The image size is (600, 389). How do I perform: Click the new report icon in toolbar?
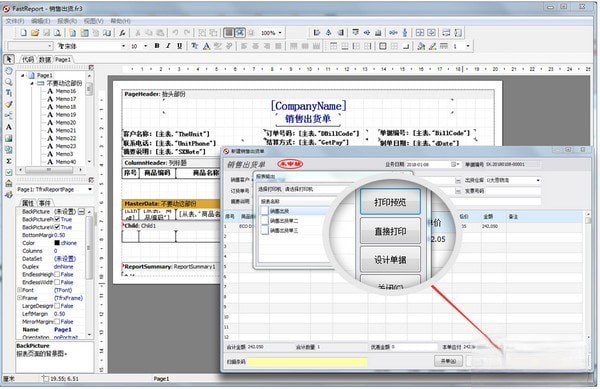coord(24,33)
